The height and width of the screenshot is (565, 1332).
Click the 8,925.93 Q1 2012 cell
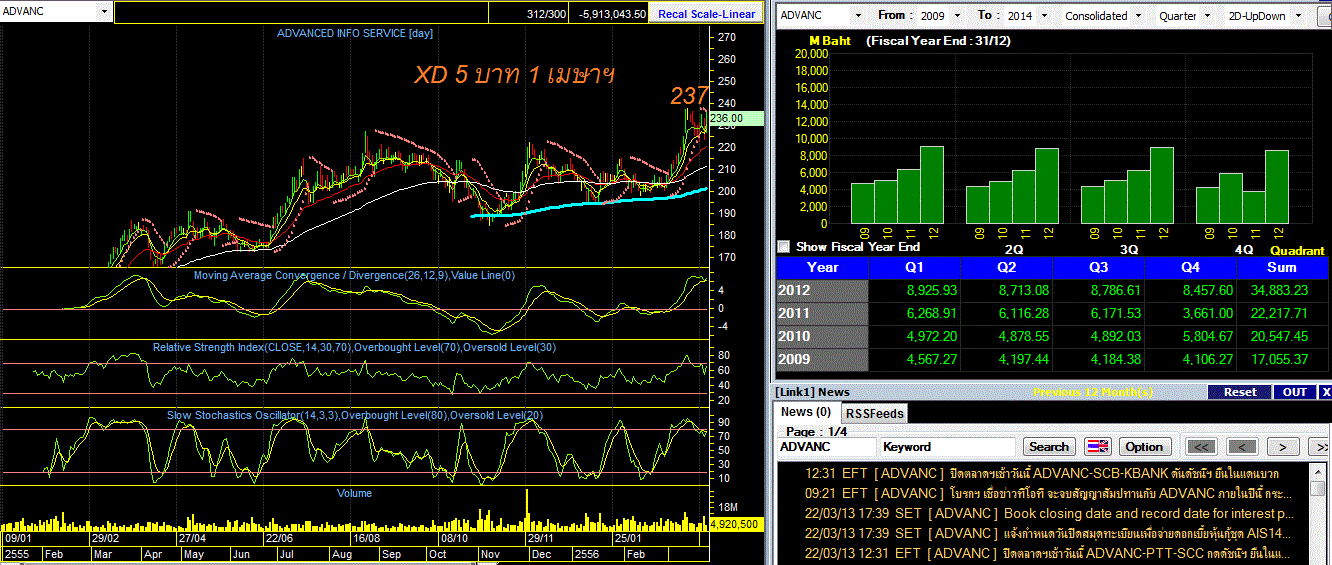914,290
